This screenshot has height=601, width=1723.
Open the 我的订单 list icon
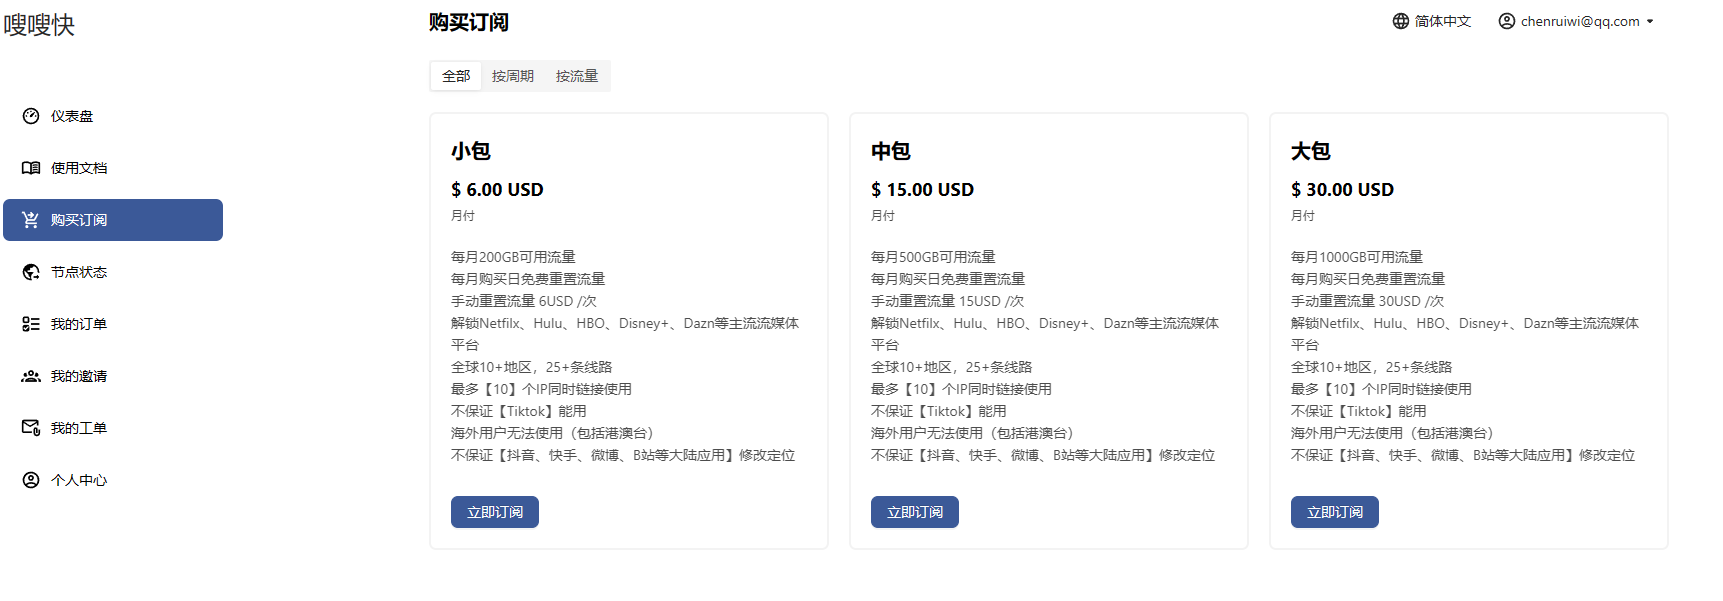click(31, 324)
